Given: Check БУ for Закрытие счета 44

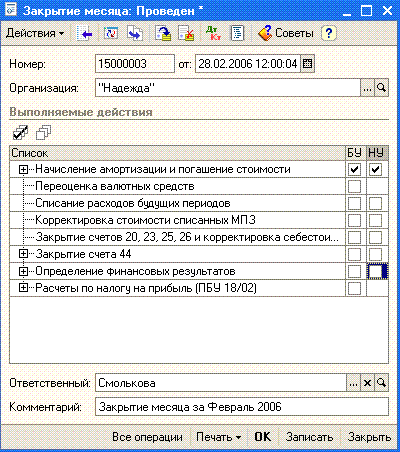Looking at the screenshot, I should (x=354, y=254).
